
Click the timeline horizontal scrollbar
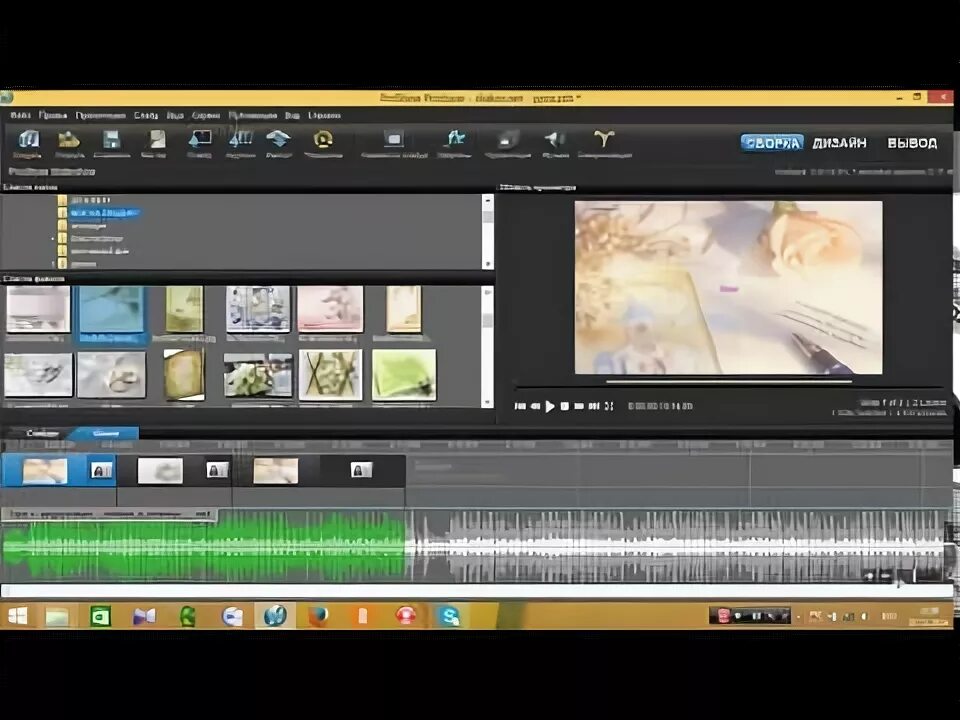476,591
